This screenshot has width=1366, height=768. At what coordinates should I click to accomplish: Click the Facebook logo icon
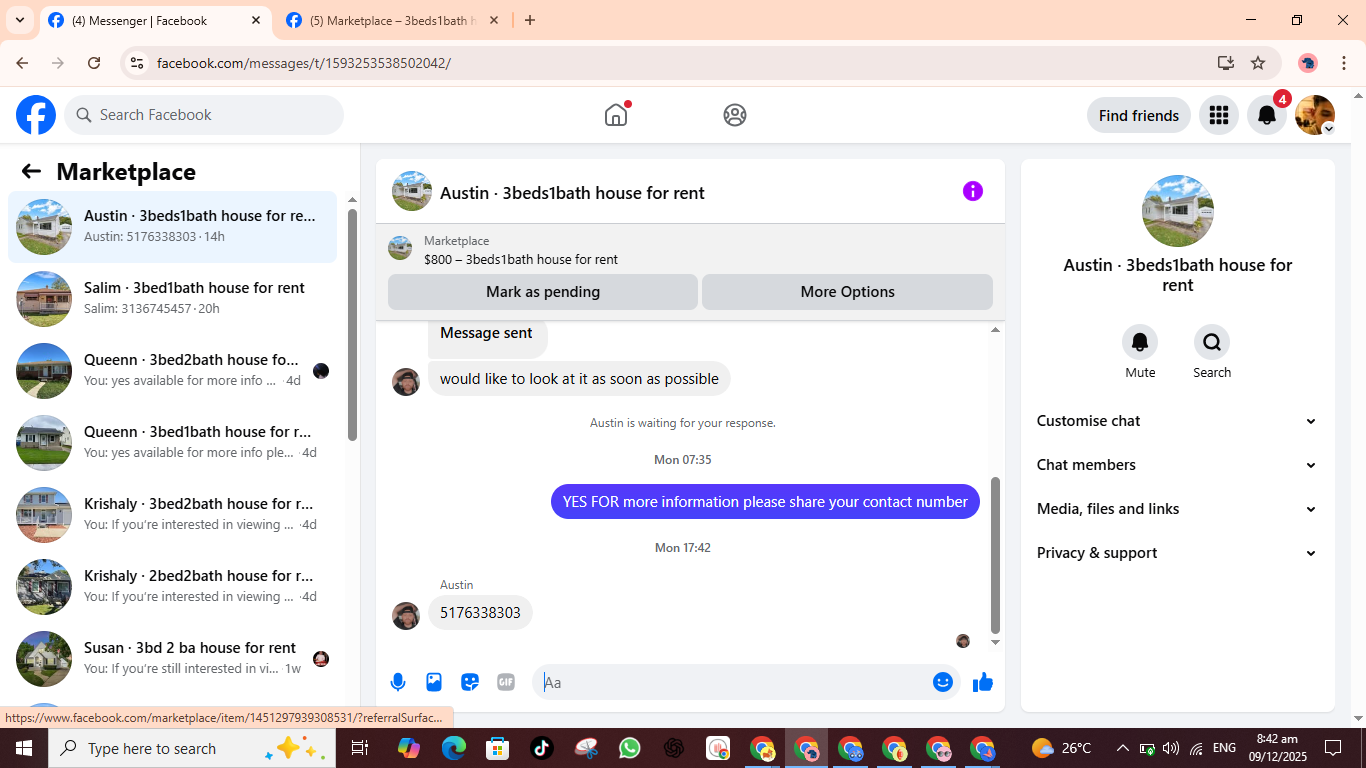coord(36,115)
